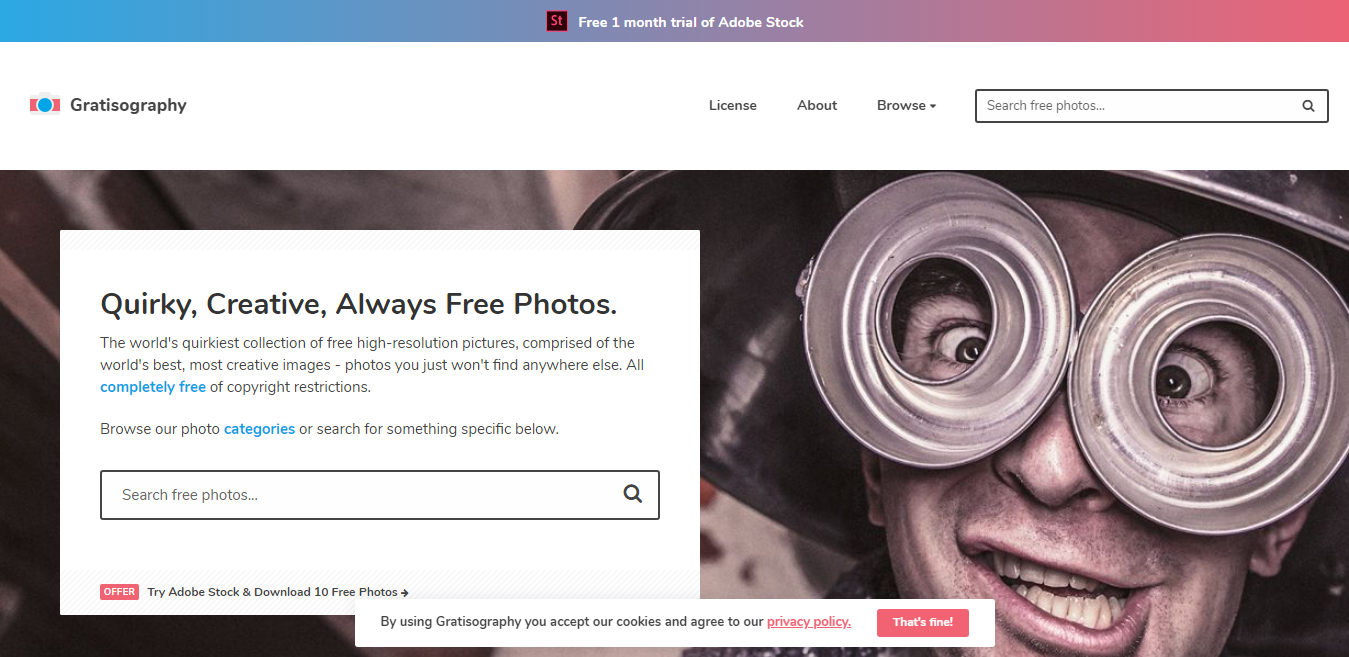Click the hero photo of man with goggles
Viewport: 1349px width, 657px height.
tap(1030, 400)
